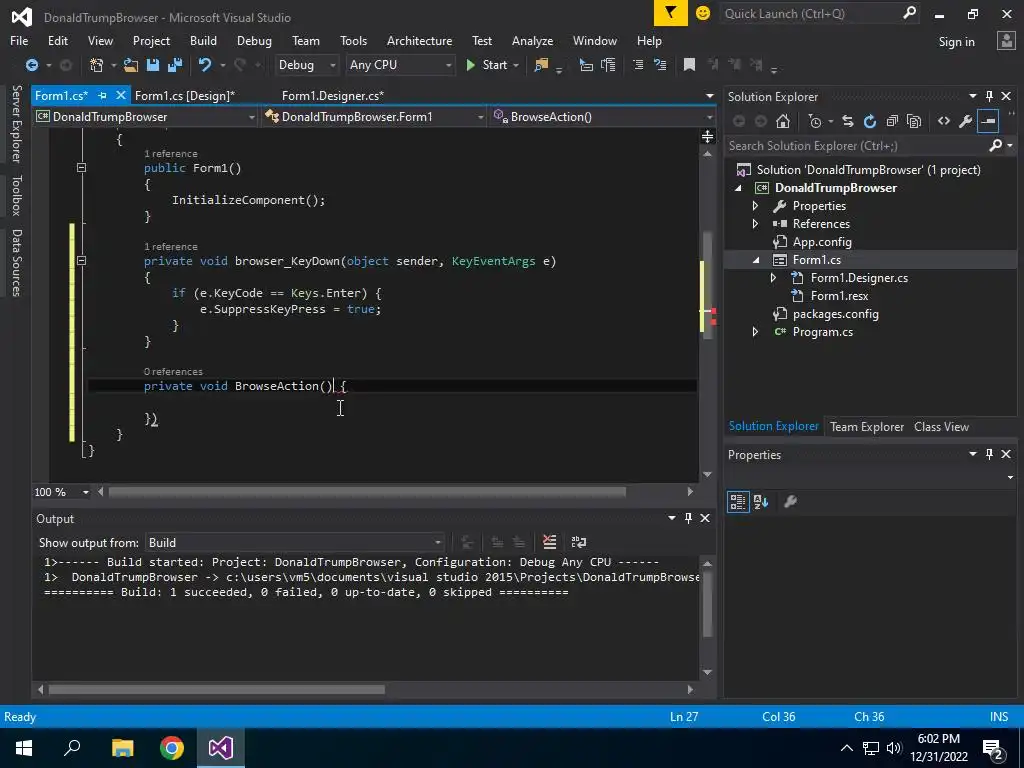This screenshot has width=1024, height=768.
Task: Open the BrowseAction() member dropdown
Action: 602,117
